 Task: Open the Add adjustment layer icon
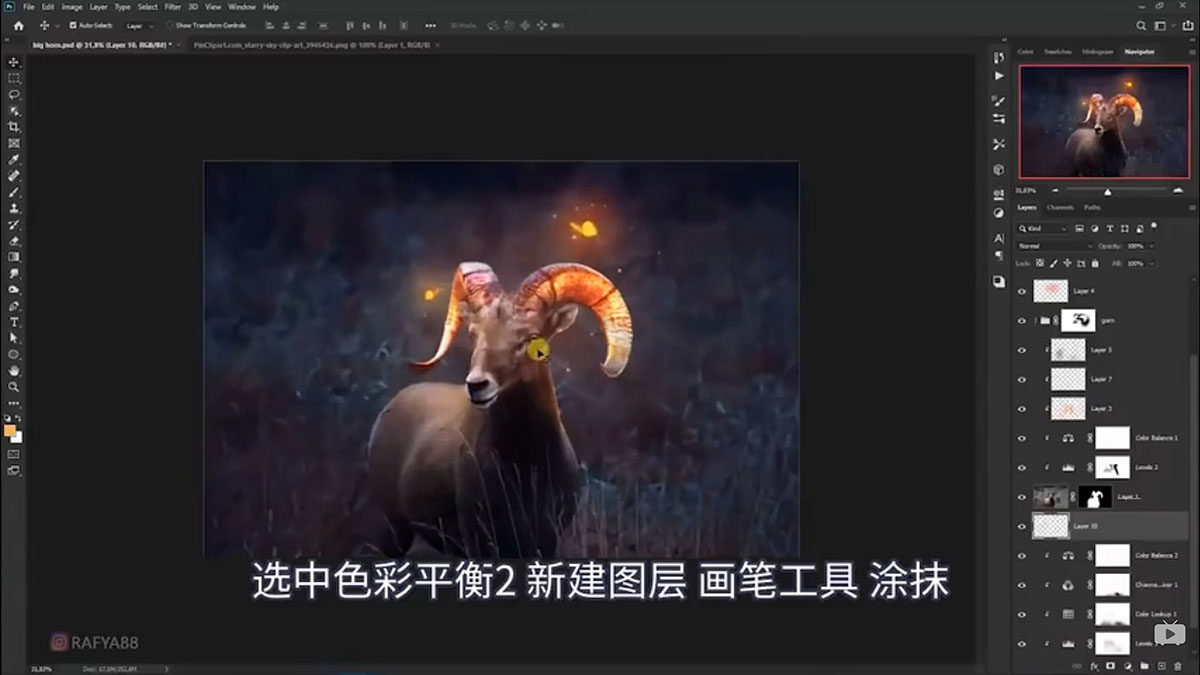click(1128, 666)
